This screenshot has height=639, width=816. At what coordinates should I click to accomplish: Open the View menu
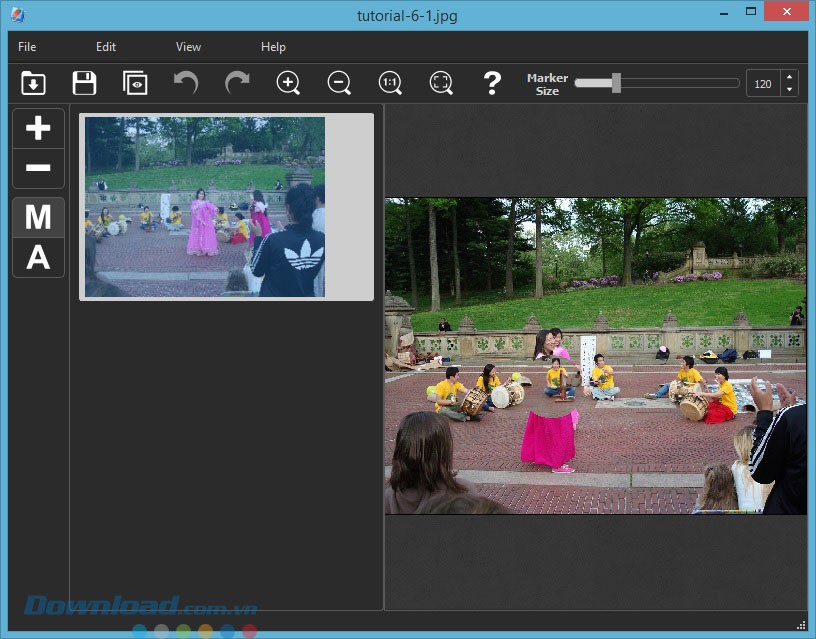[188, 47]
